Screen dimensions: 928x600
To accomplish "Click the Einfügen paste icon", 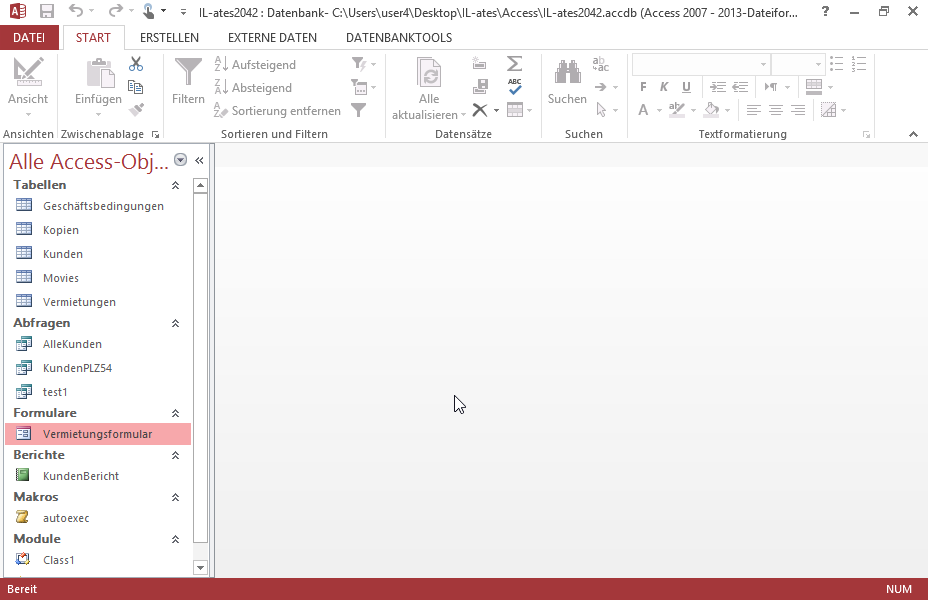I will pos(100,74).
